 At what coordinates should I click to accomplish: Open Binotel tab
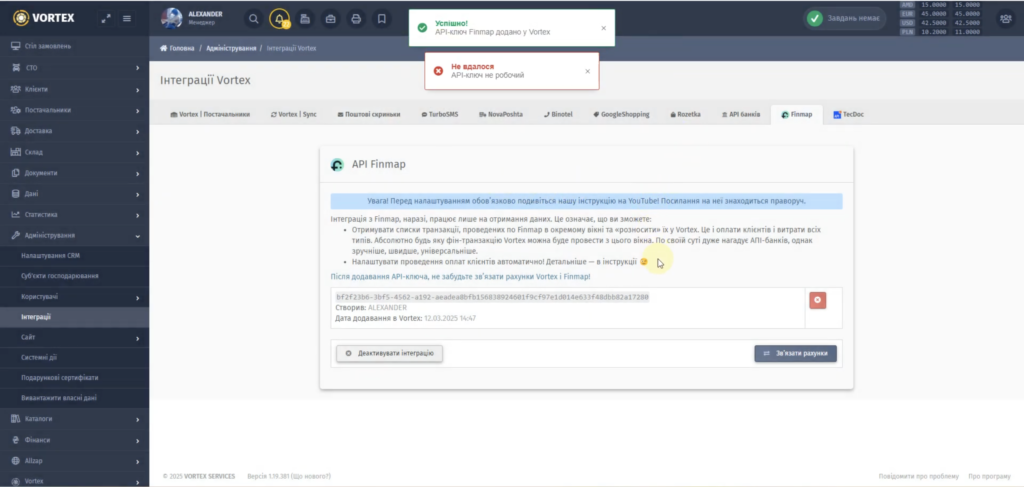[558, 114]
